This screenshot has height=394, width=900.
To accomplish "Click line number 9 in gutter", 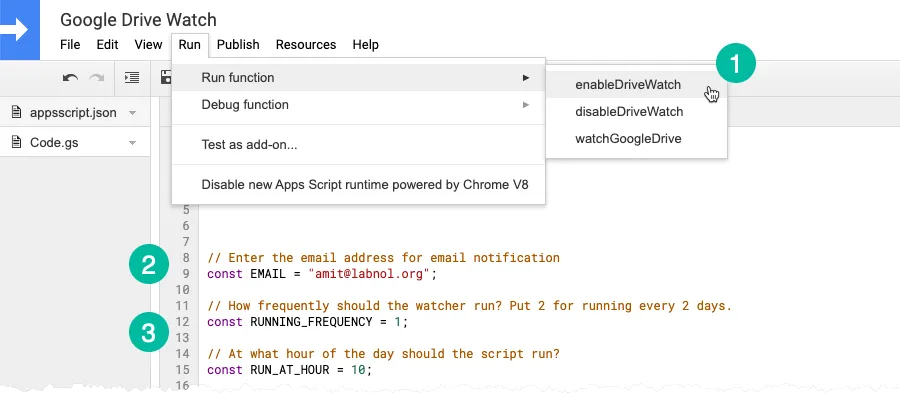I will tap(185, 274).
